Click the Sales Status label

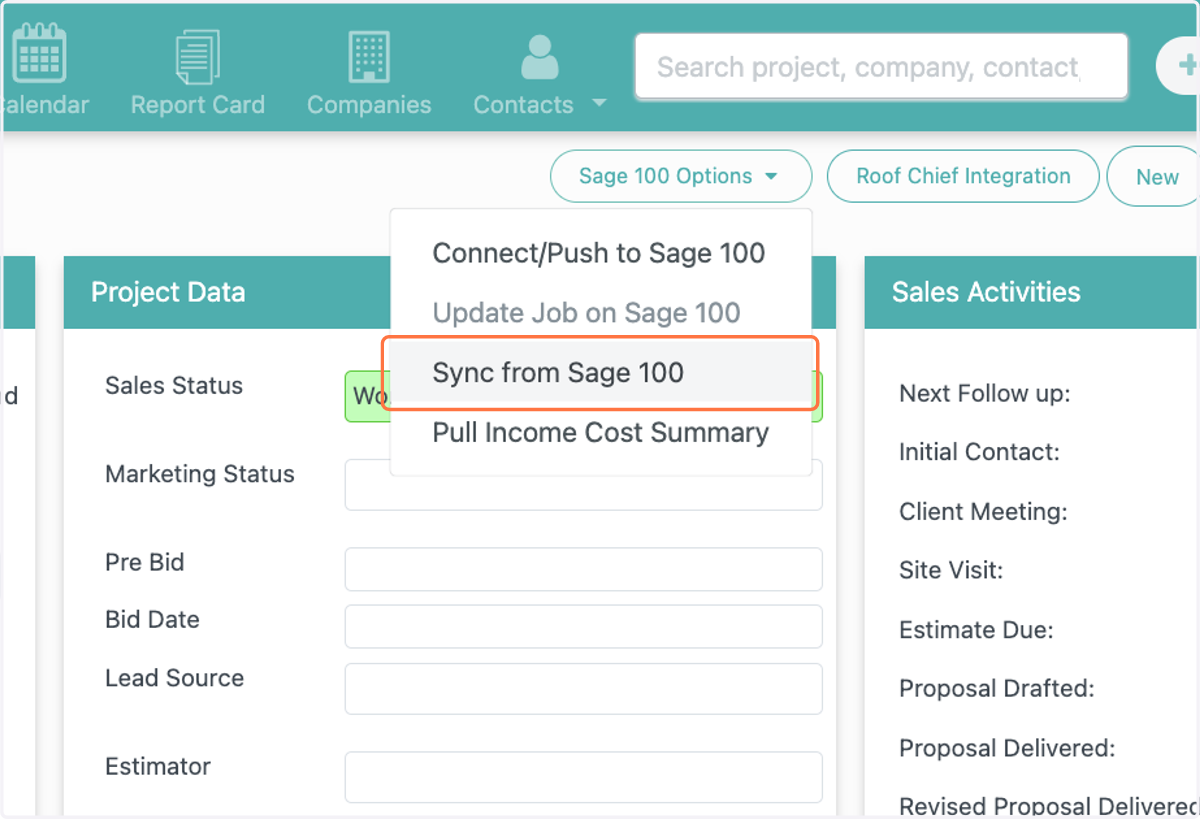click(x=174, y=386)
